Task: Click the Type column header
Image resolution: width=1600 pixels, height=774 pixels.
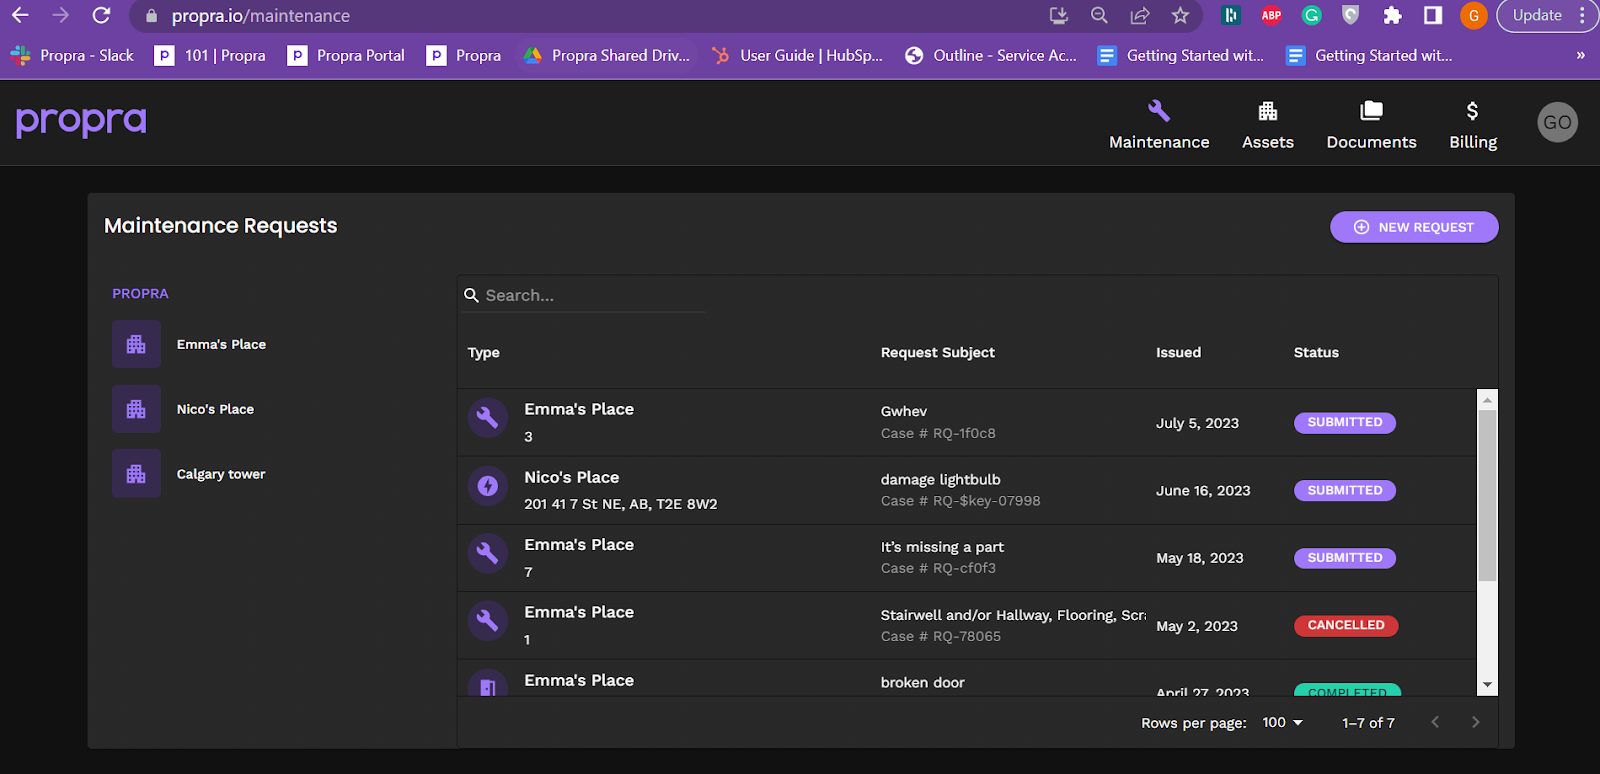Action: [x=483, y=352]
